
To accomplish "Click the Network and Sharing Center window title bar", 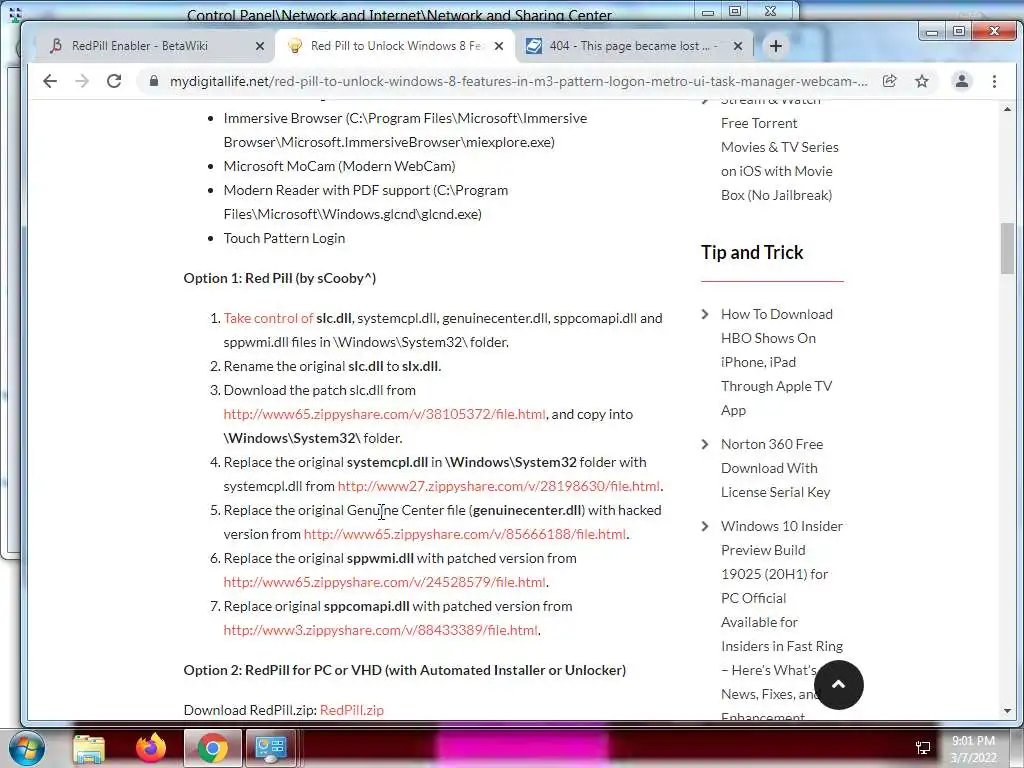I will (399, 14).
